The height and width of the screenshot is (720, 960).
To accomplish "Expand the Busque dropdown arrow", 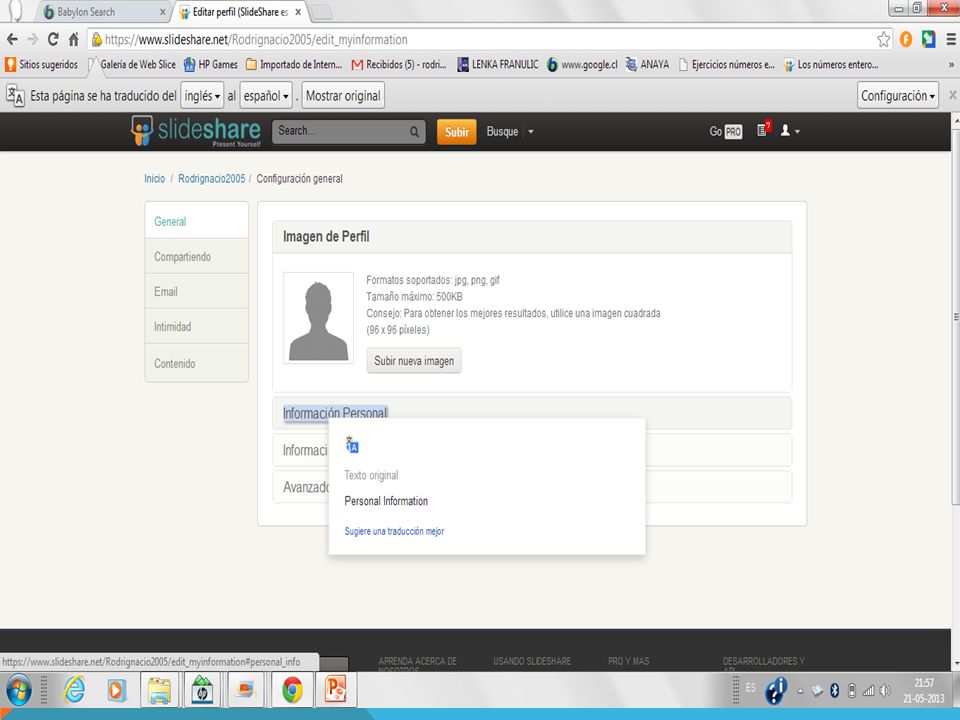I will (531, 132).
